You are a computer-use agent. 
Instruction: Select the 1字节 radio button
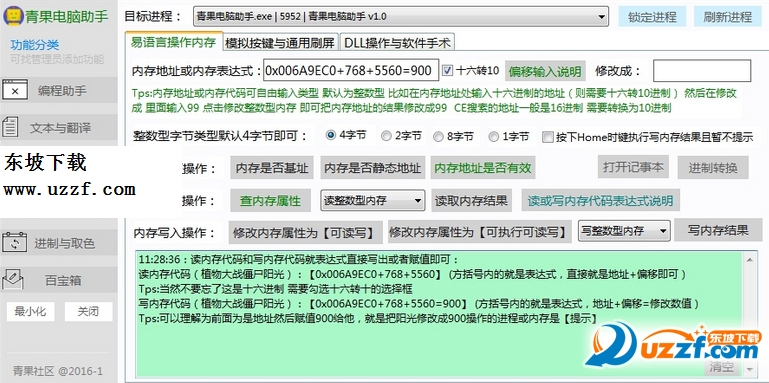493,136
